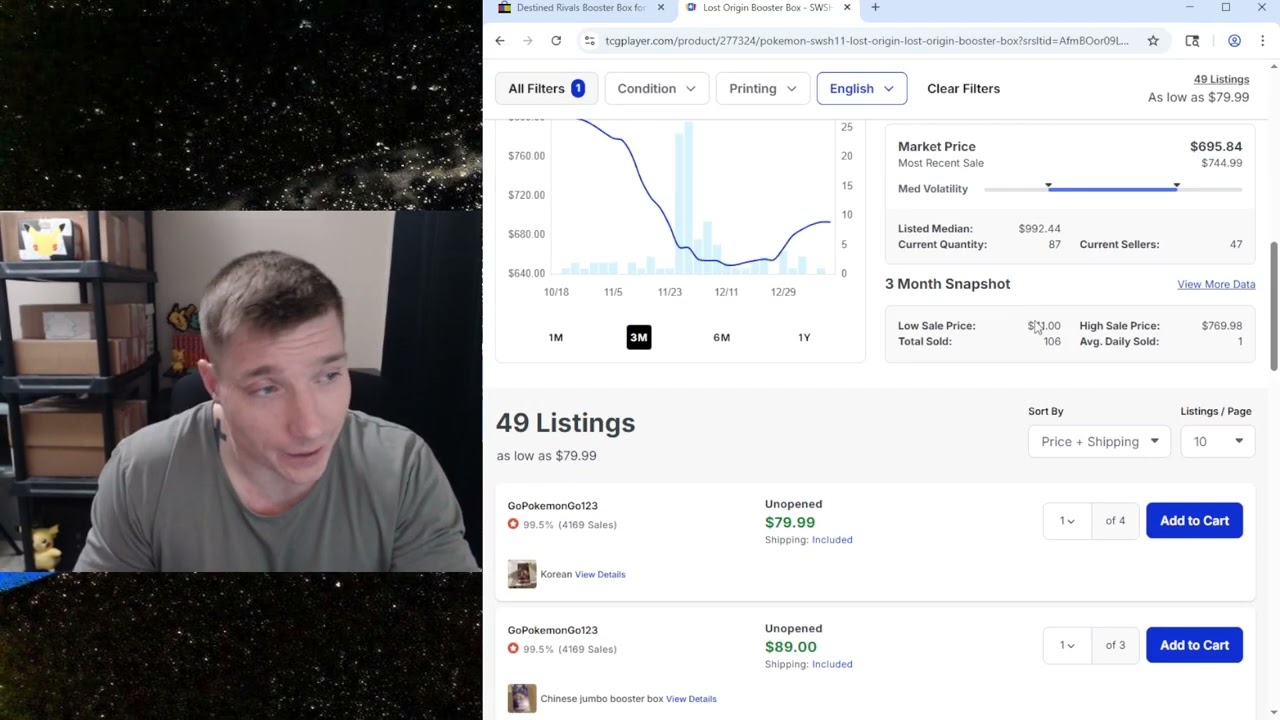
Task: Click the price history line chart
Action: [693, 195]
